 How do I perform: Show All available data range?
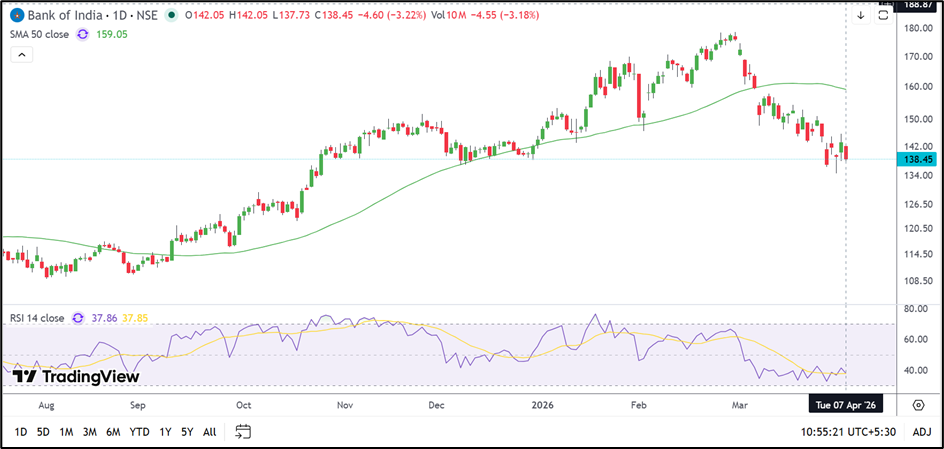click(209, 432)
